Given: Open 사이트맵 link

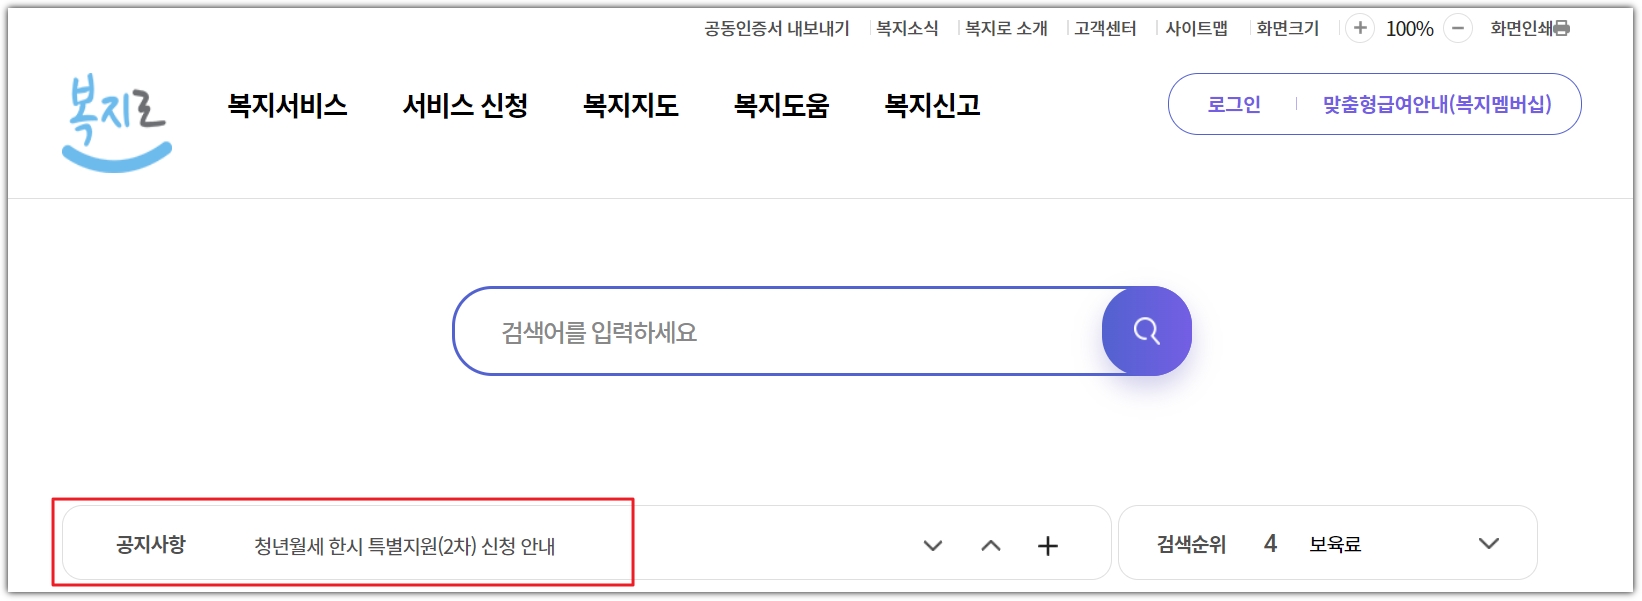Looking at the screenshot, I should pyautogui.click(x=1196, y=28).
